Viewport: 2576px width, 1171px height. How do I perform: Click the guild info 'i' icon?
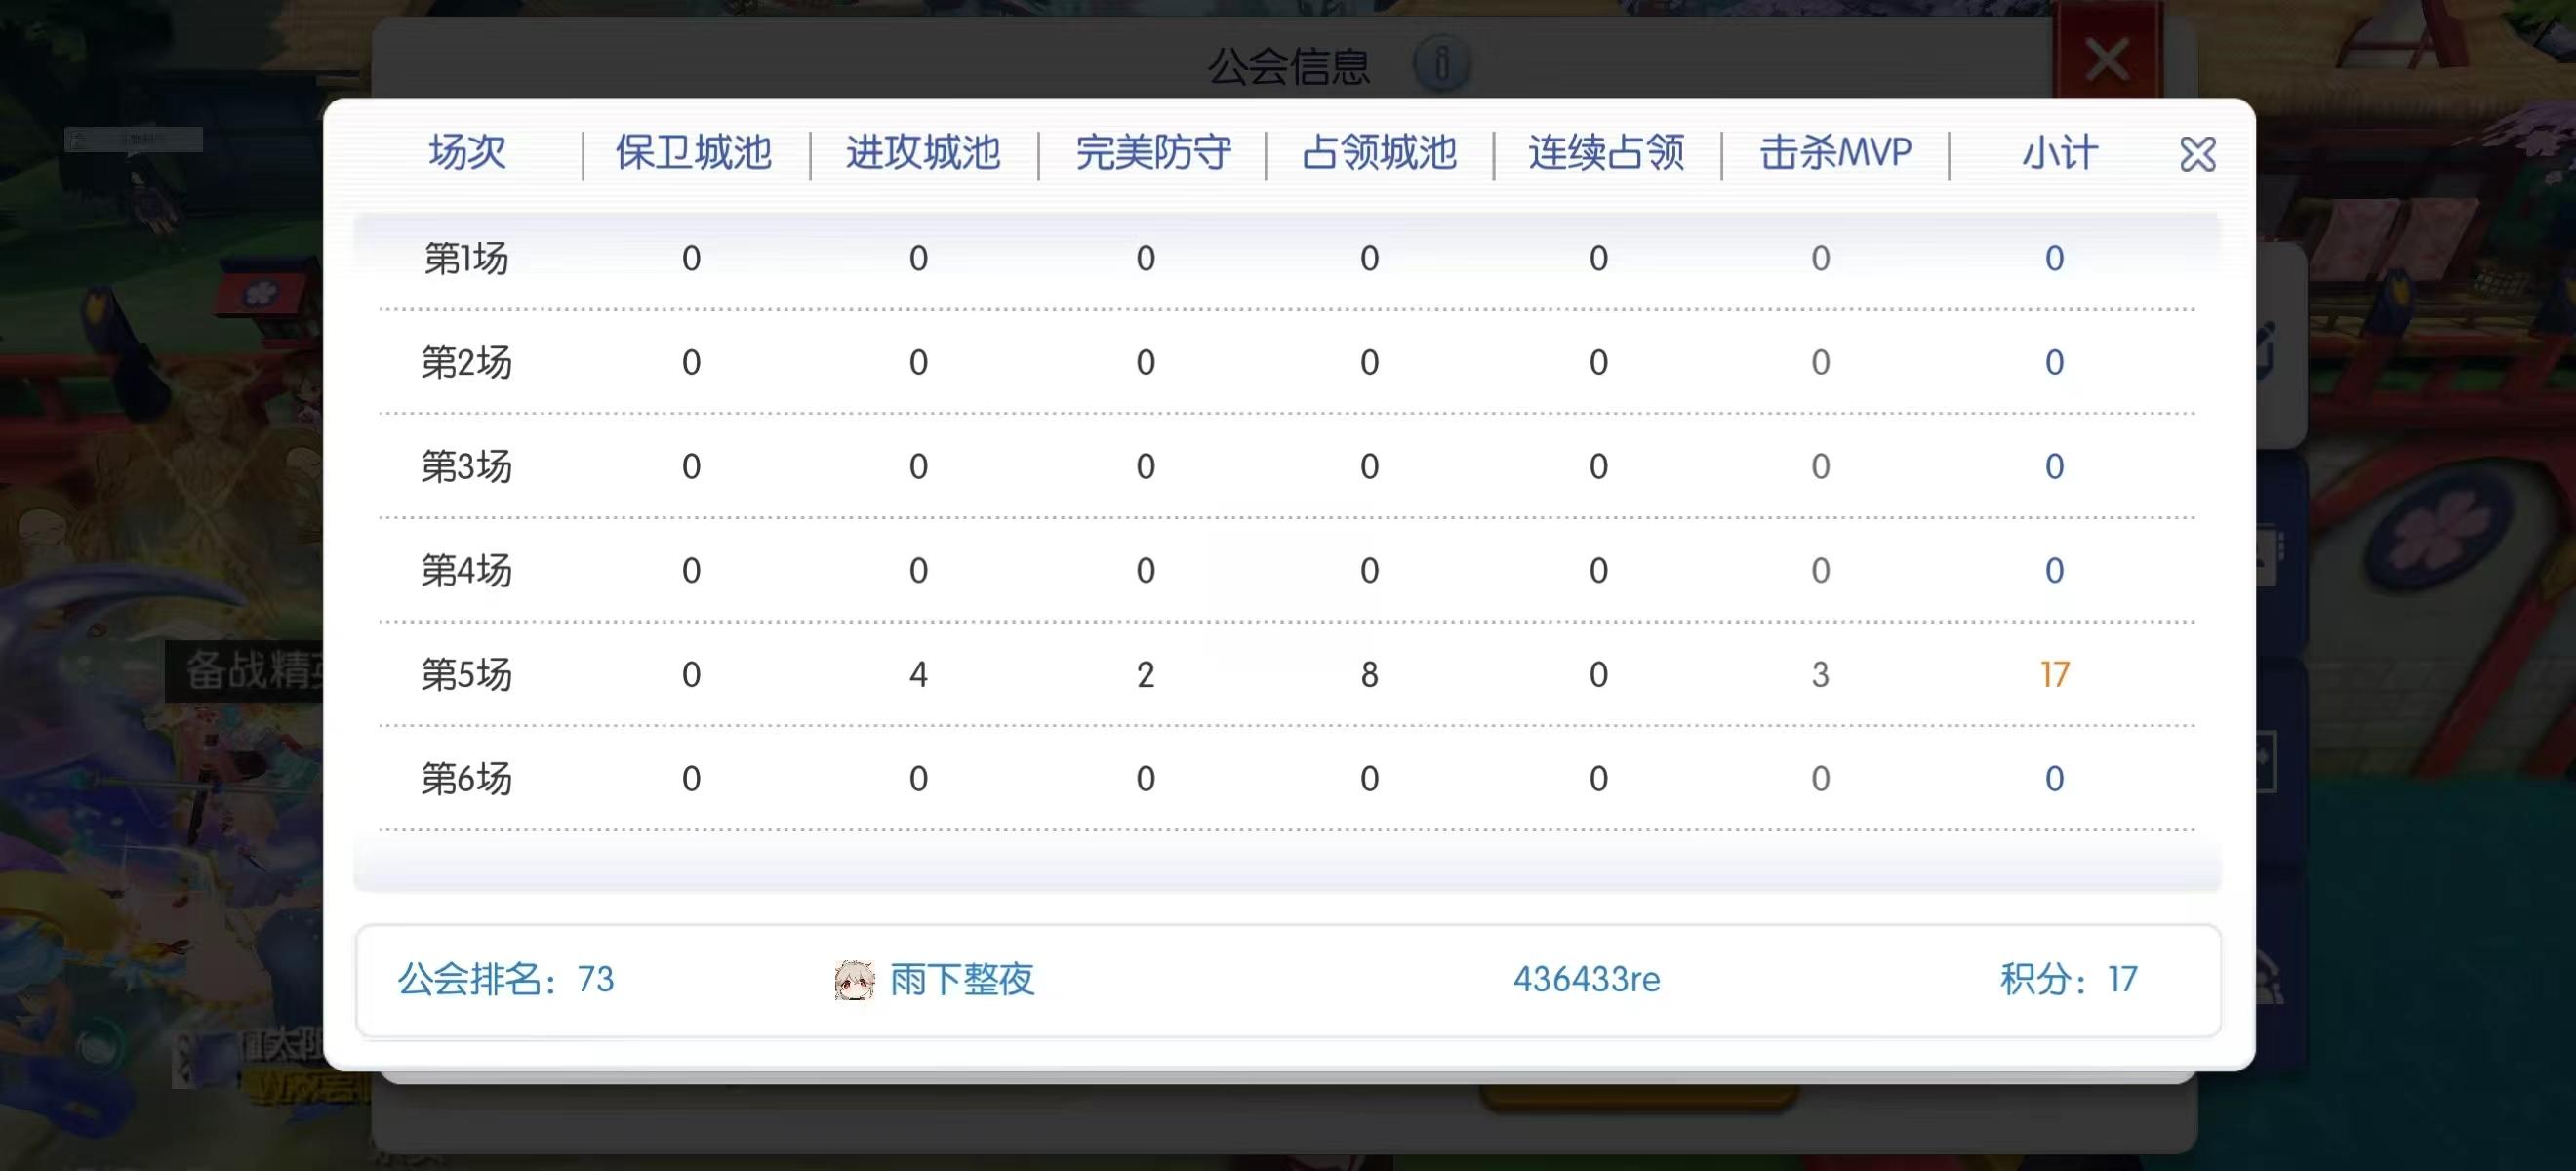1440,65
